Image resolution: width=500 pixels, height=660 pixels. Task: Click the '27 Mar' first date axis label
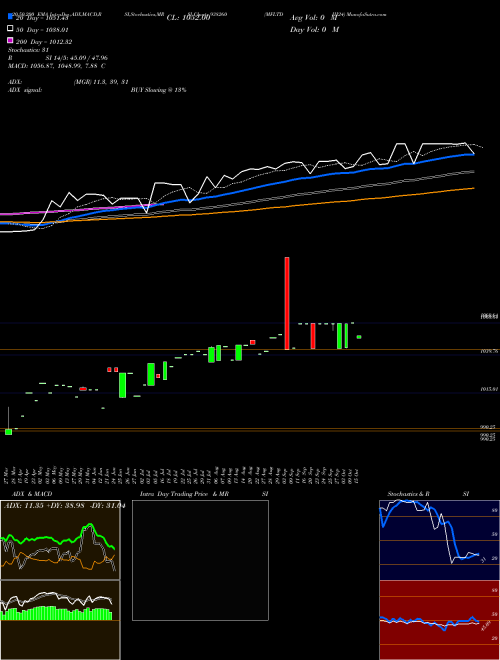pyautogui.click(x=7, y=475)
